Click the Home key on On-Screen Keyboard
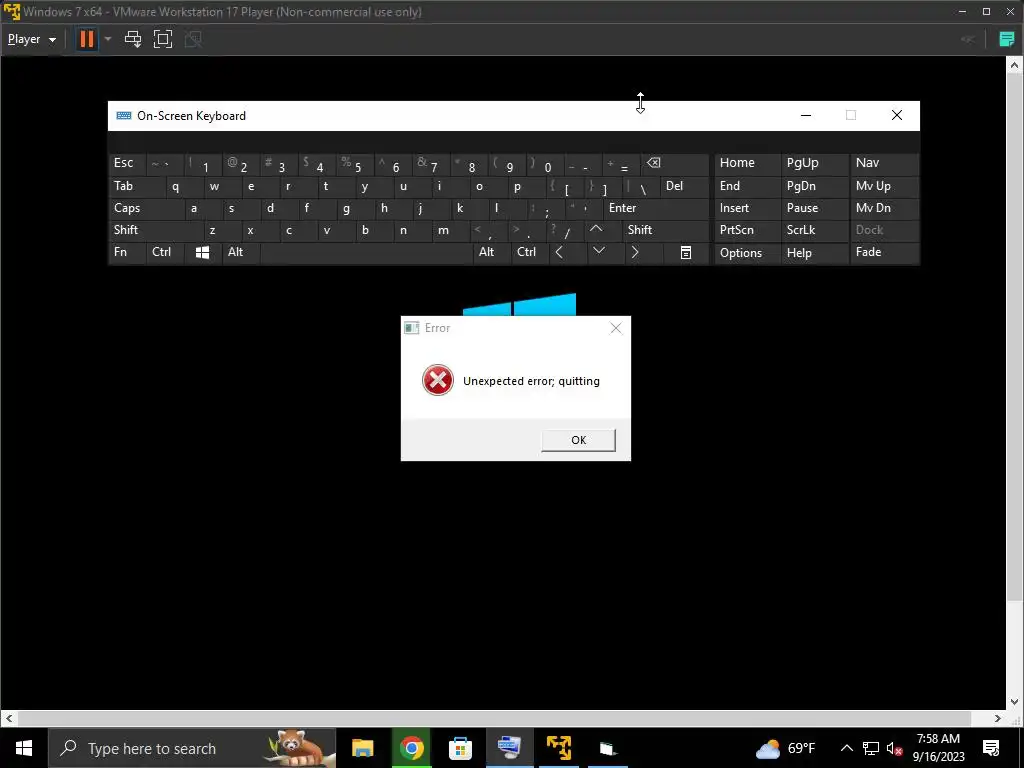Image resolution: width=1024 pixels, height=768 pixels. point(747,163)
